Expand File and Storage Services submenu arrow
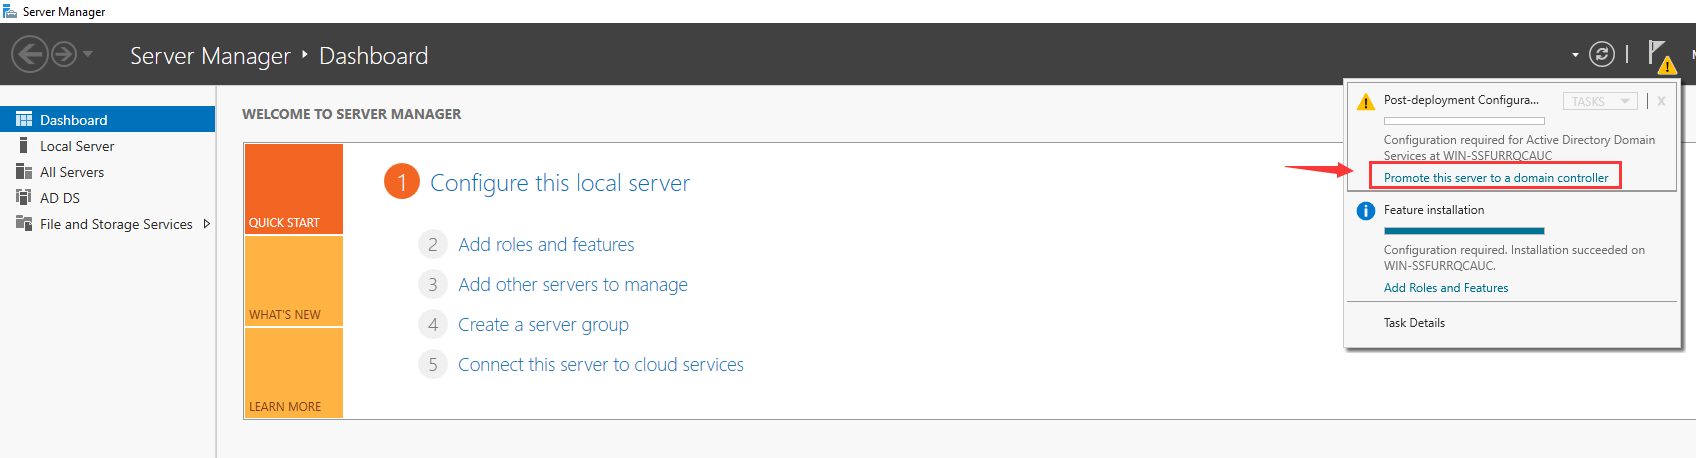This screenshot has height=458, width=1696. (x=207, y=224)
